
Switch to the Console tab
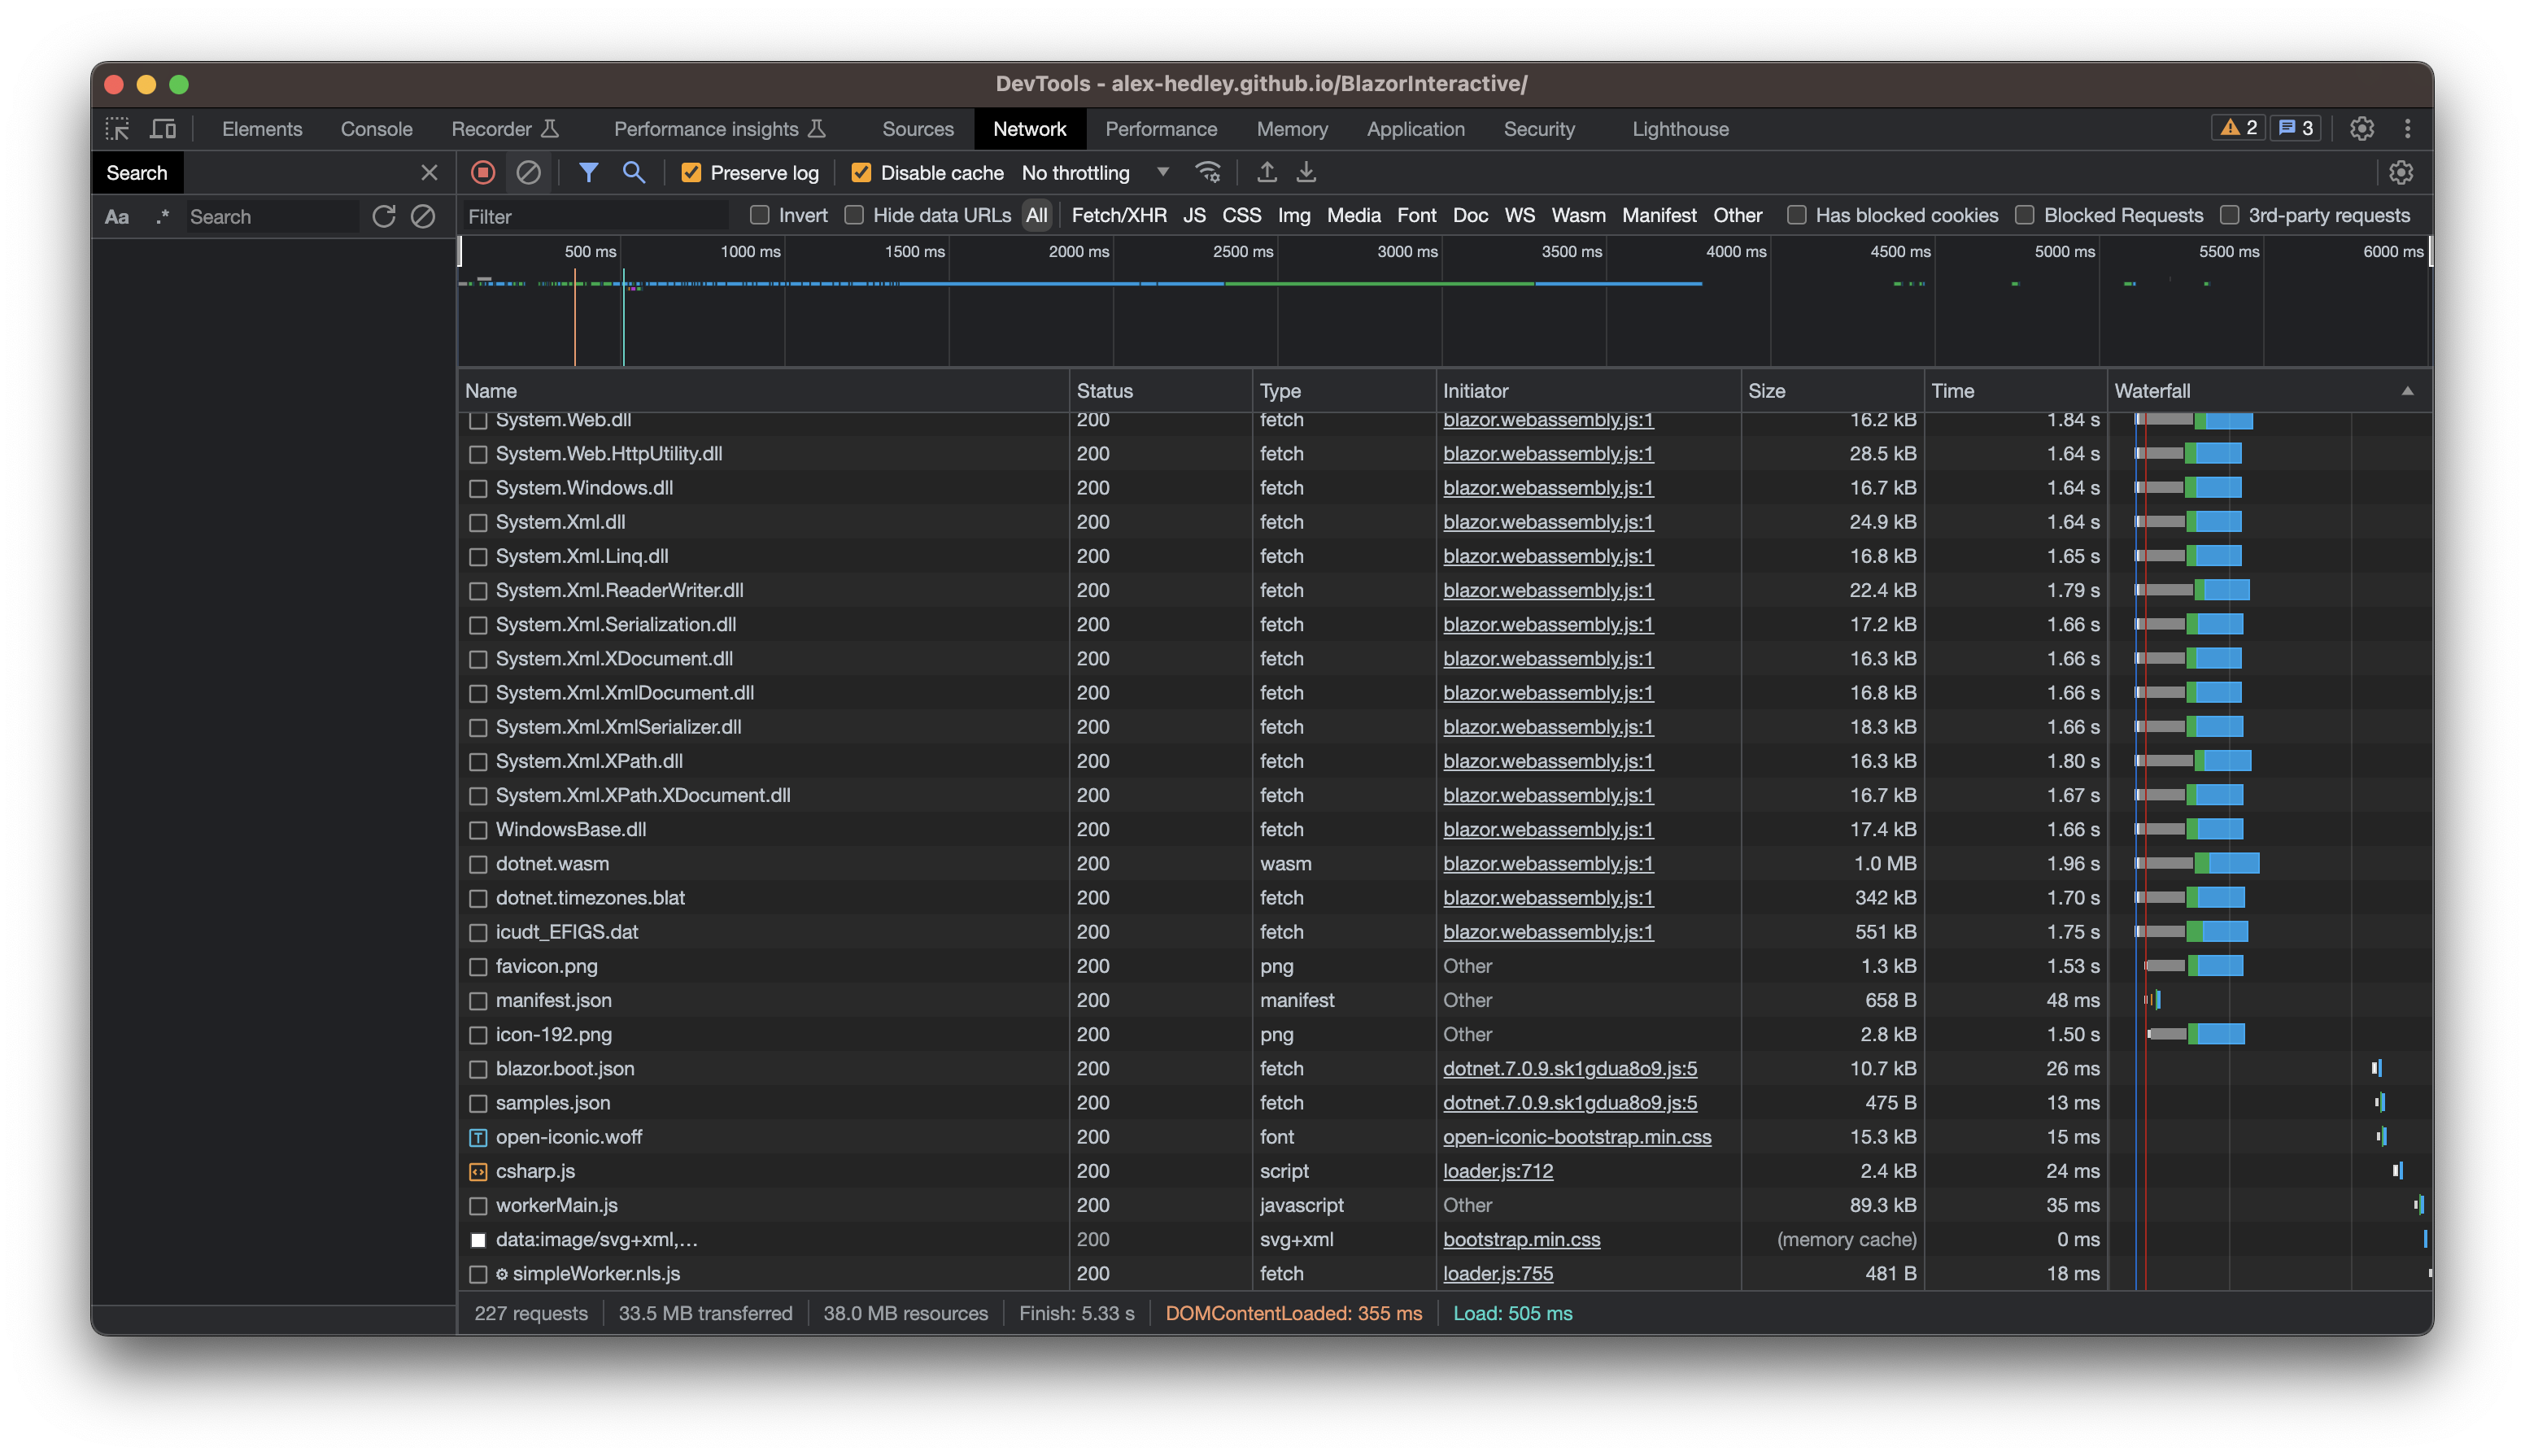point(376,129)
